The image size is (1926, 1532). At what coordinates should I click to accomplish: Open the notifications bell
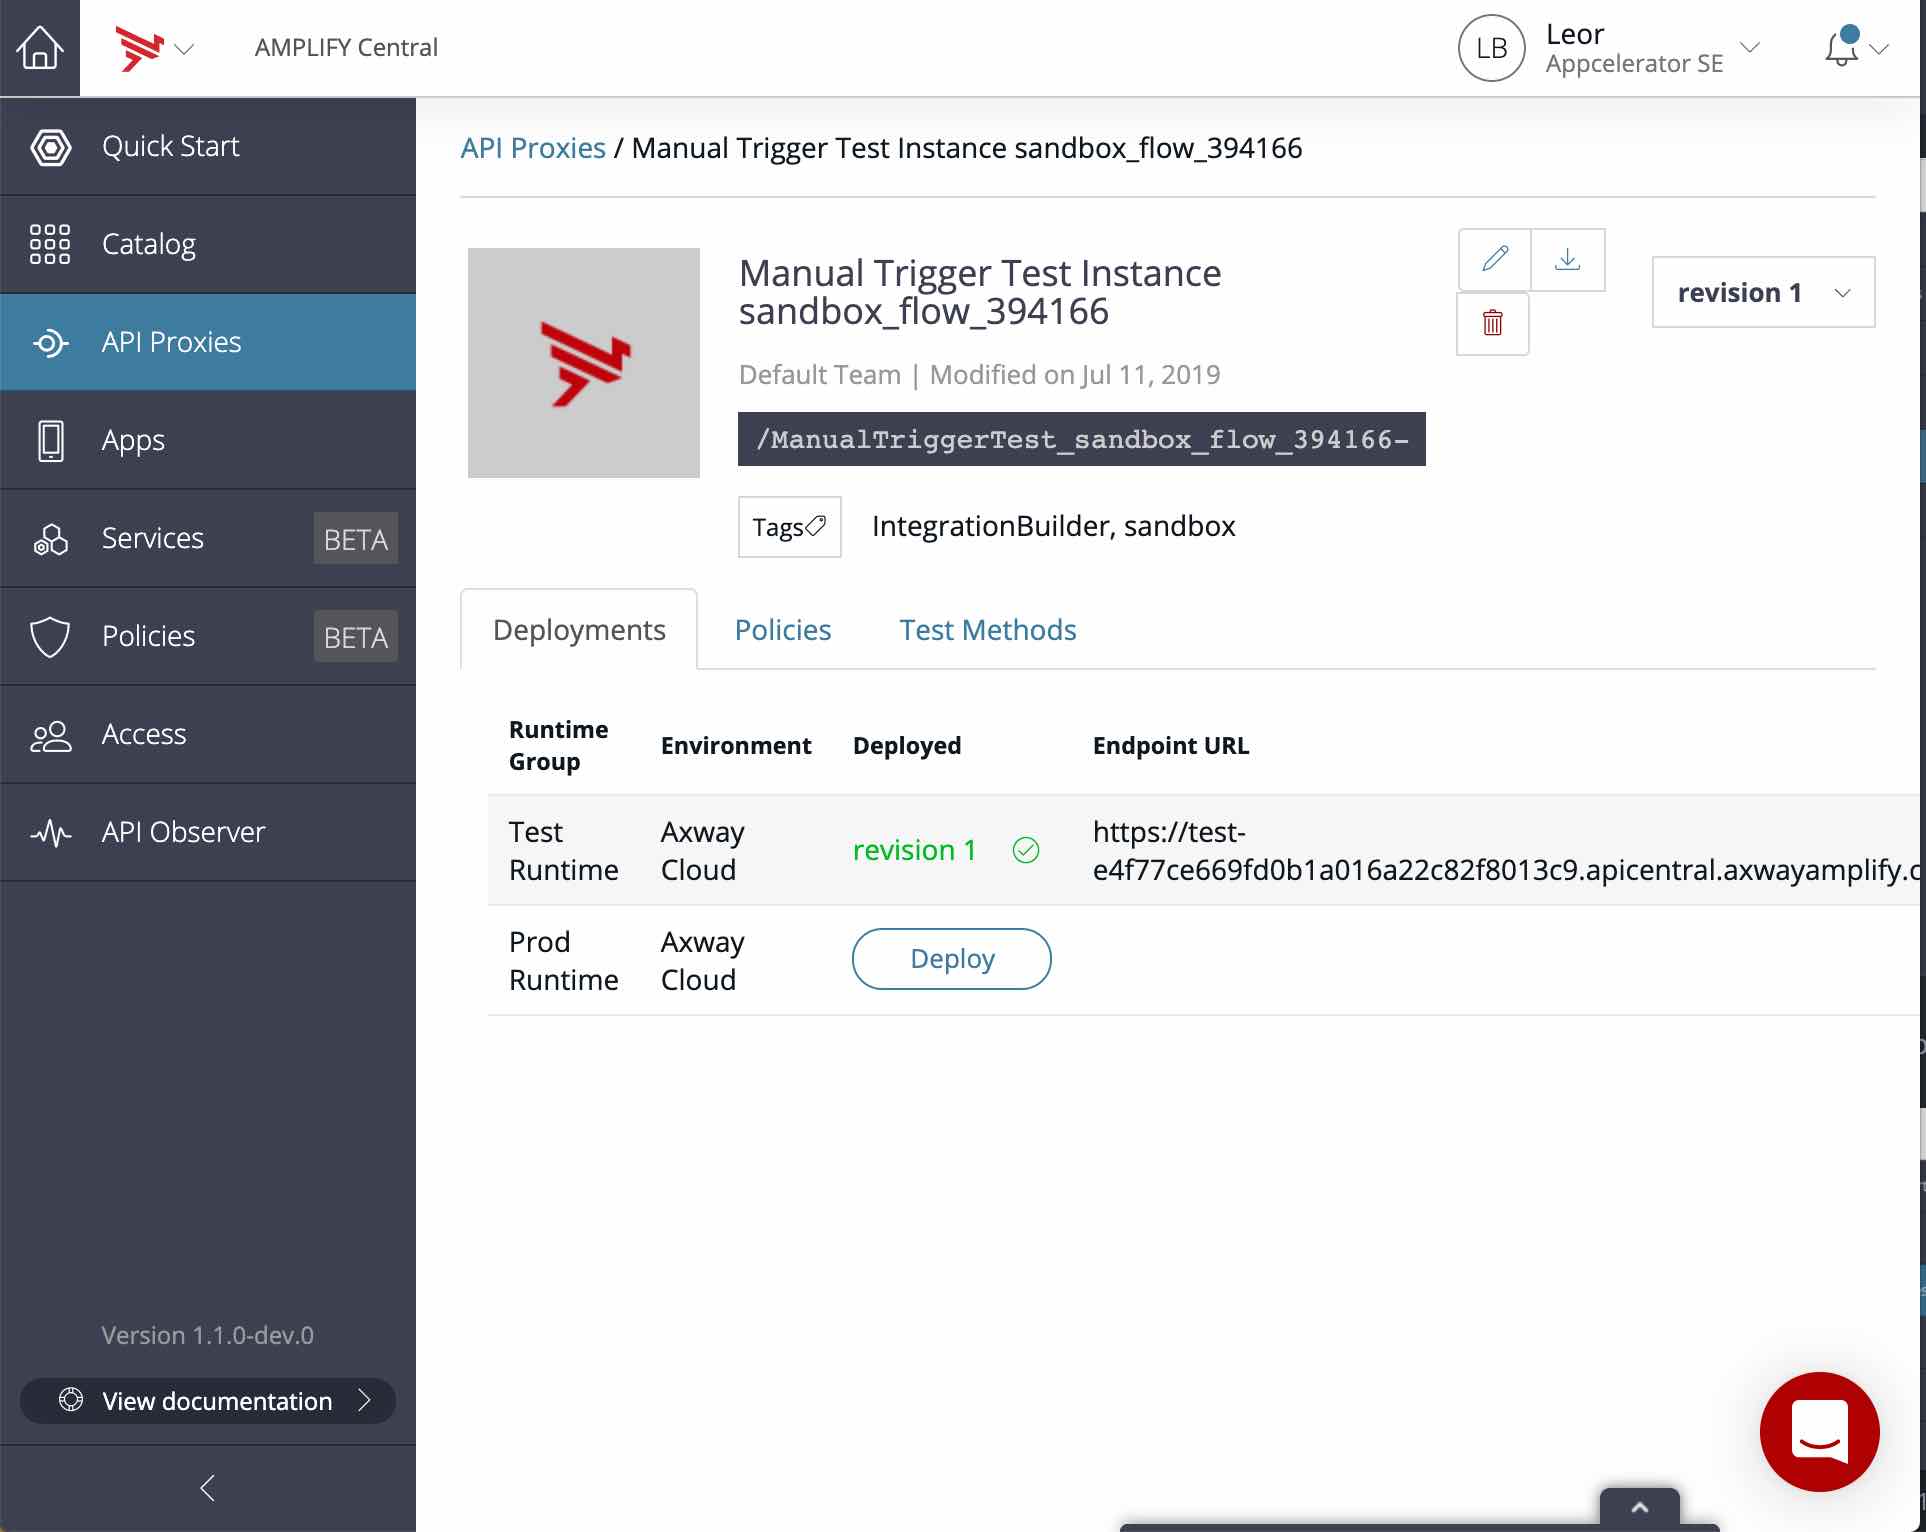1841,47
